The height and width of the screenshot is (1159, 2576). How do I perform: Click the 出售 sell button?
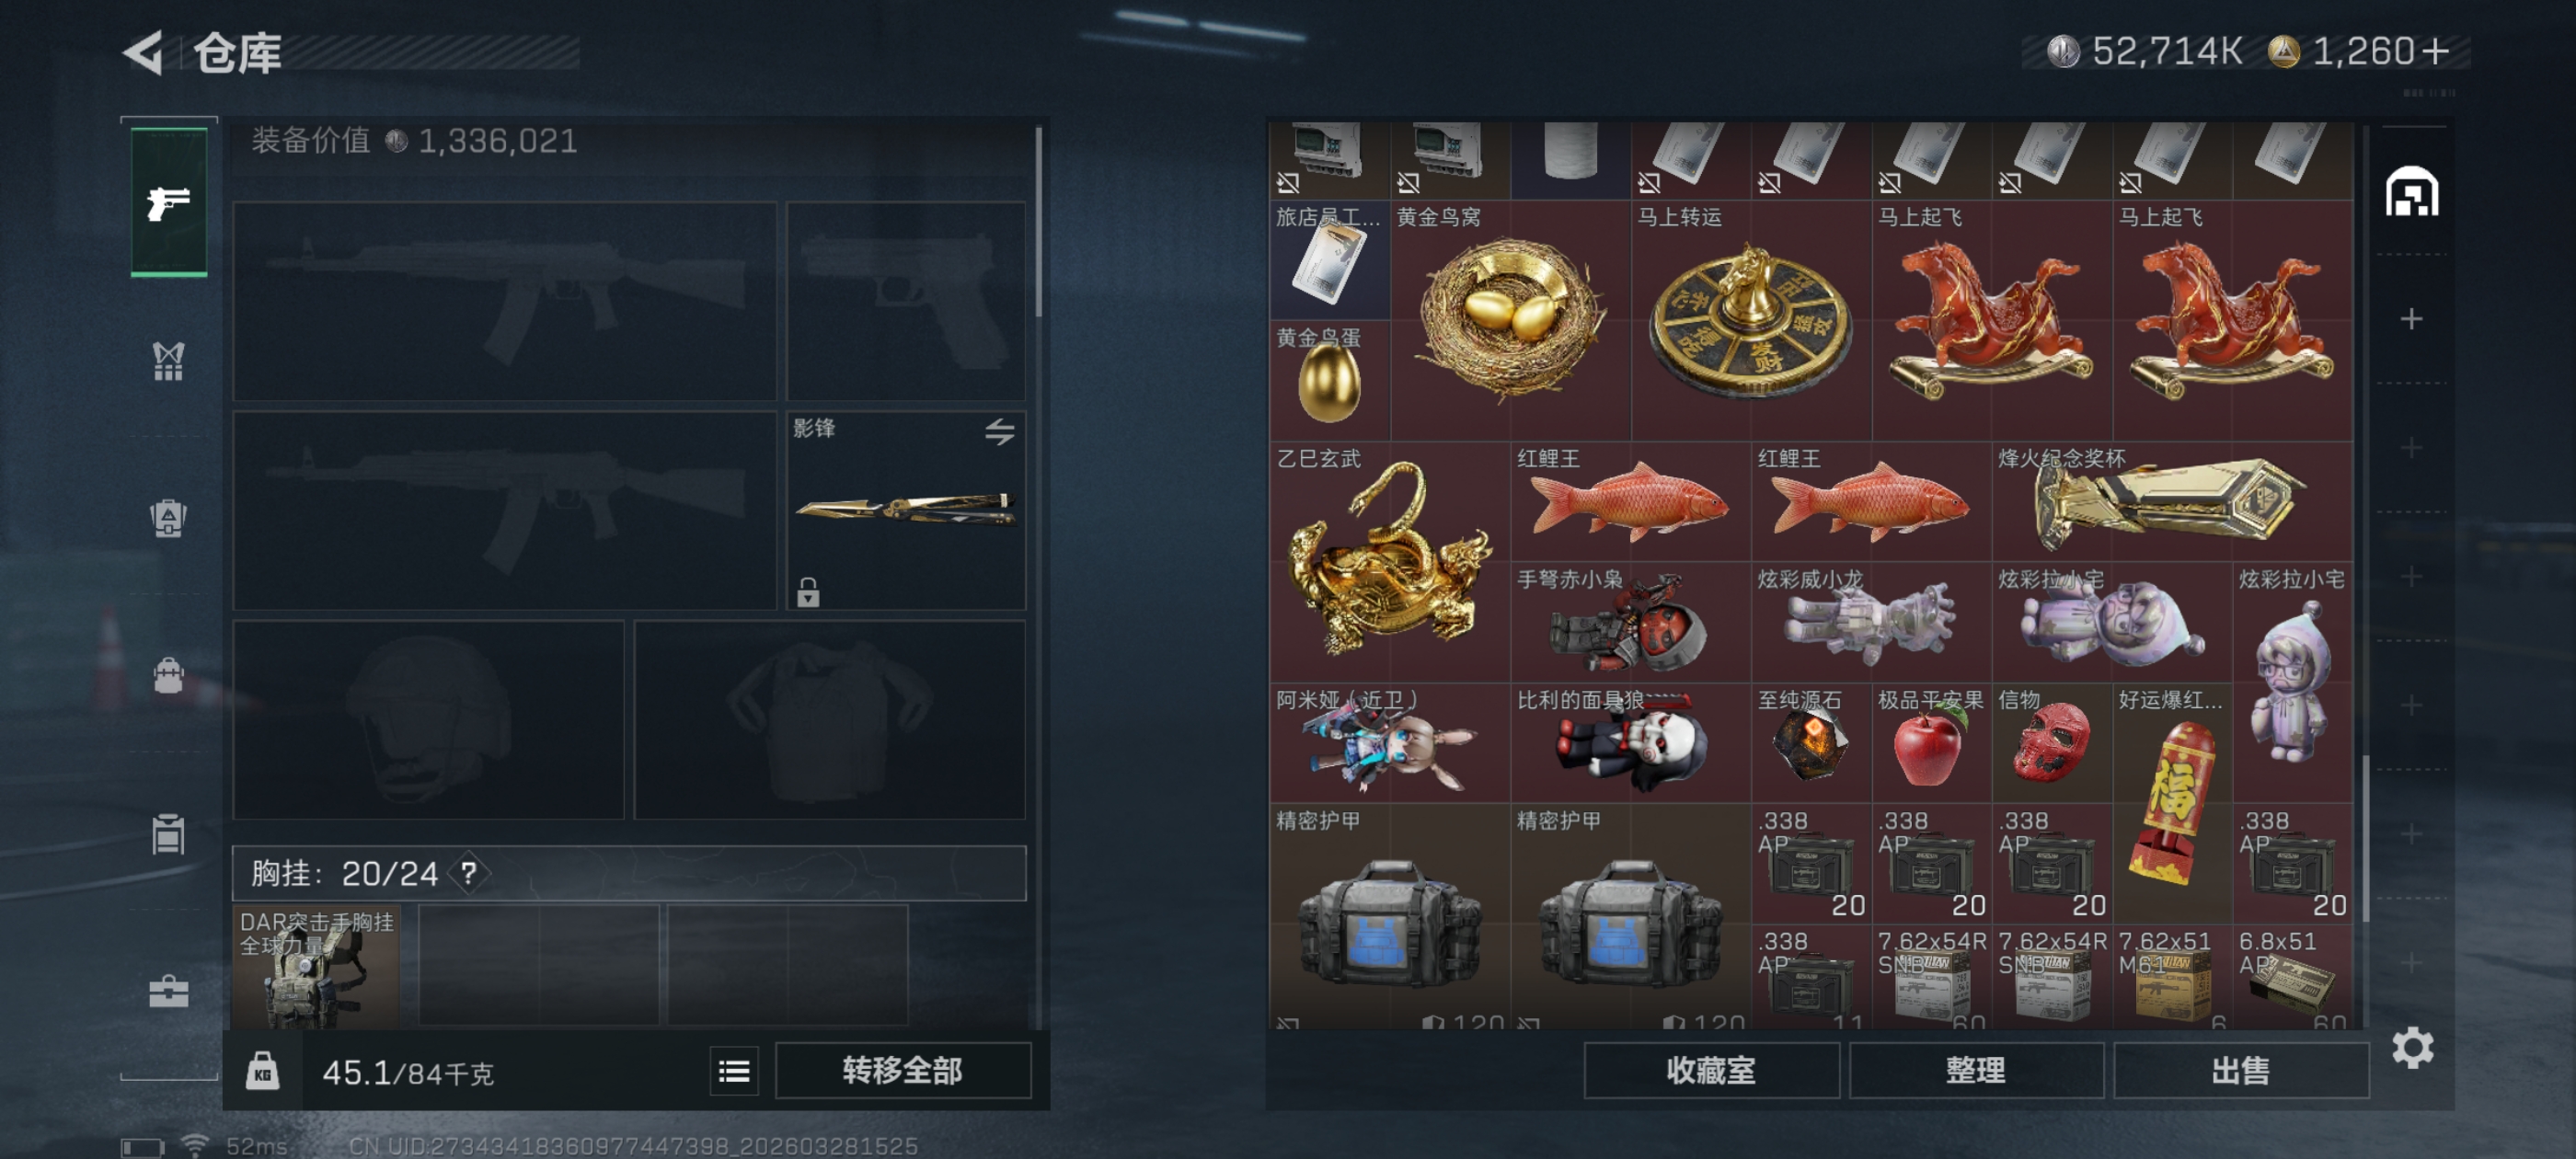tap(2240, 1071)
